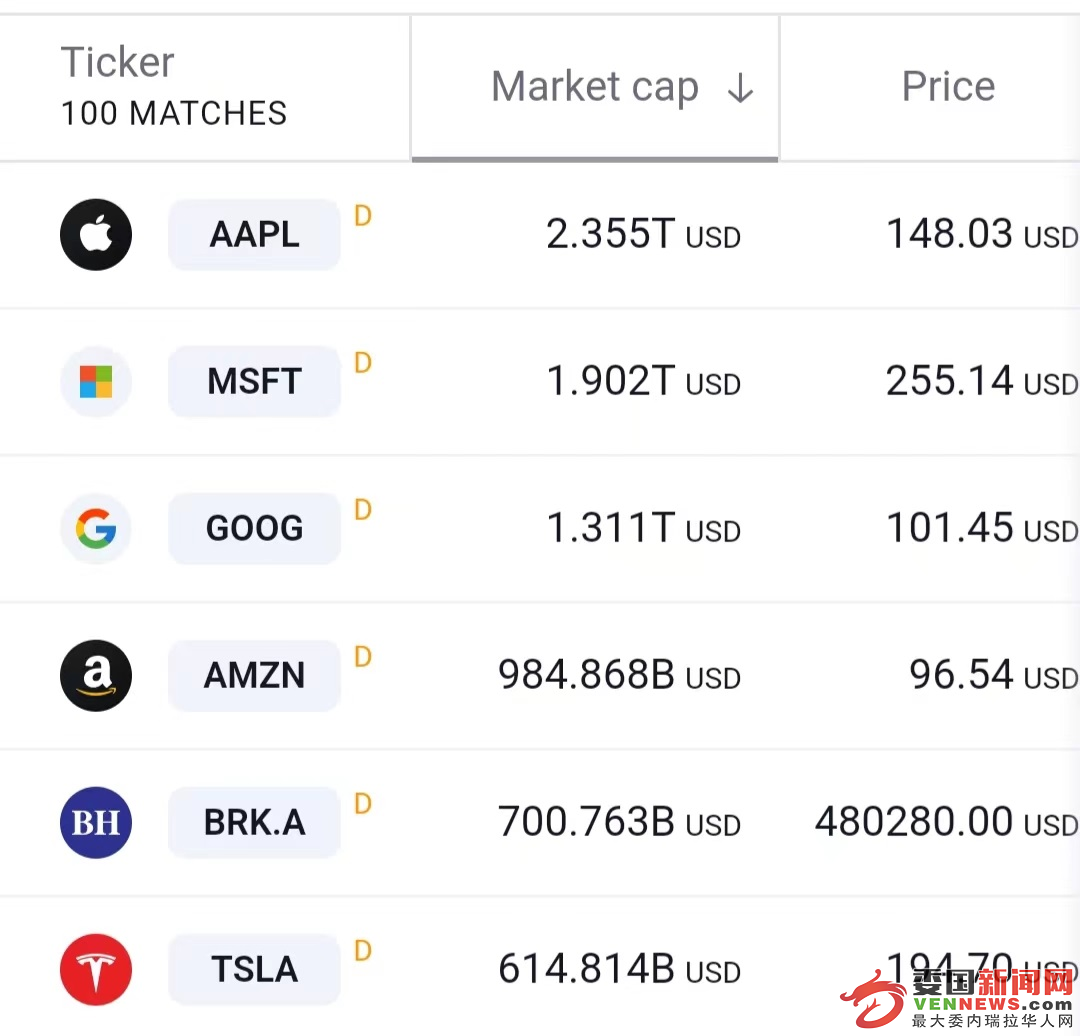Open the Ticker column header

[117, 62]
